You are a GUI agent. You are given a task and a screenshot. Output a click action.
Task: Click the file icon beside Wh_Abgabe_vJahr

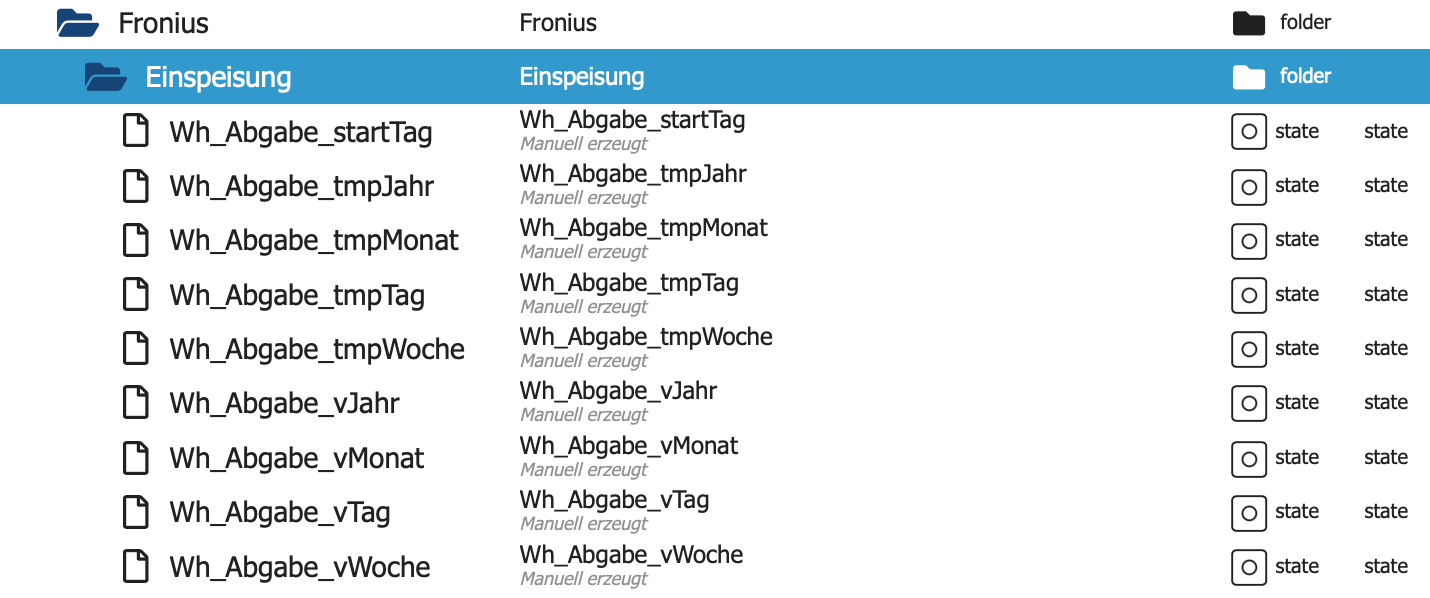[135, 403]
